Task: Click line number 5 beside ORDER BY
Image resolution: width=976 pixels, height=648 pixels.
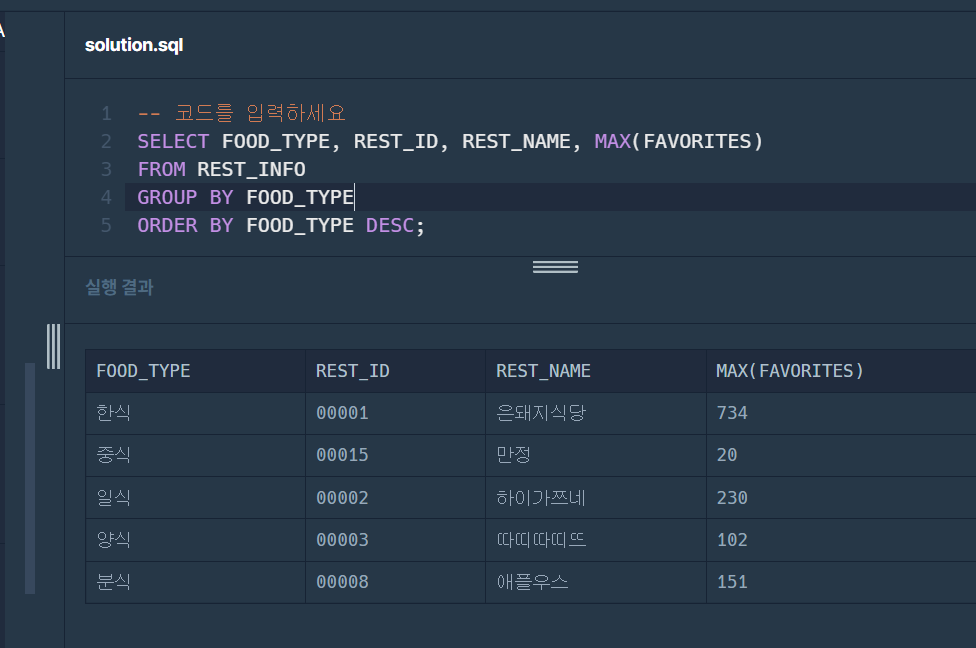Action: [x=105, y=225]
